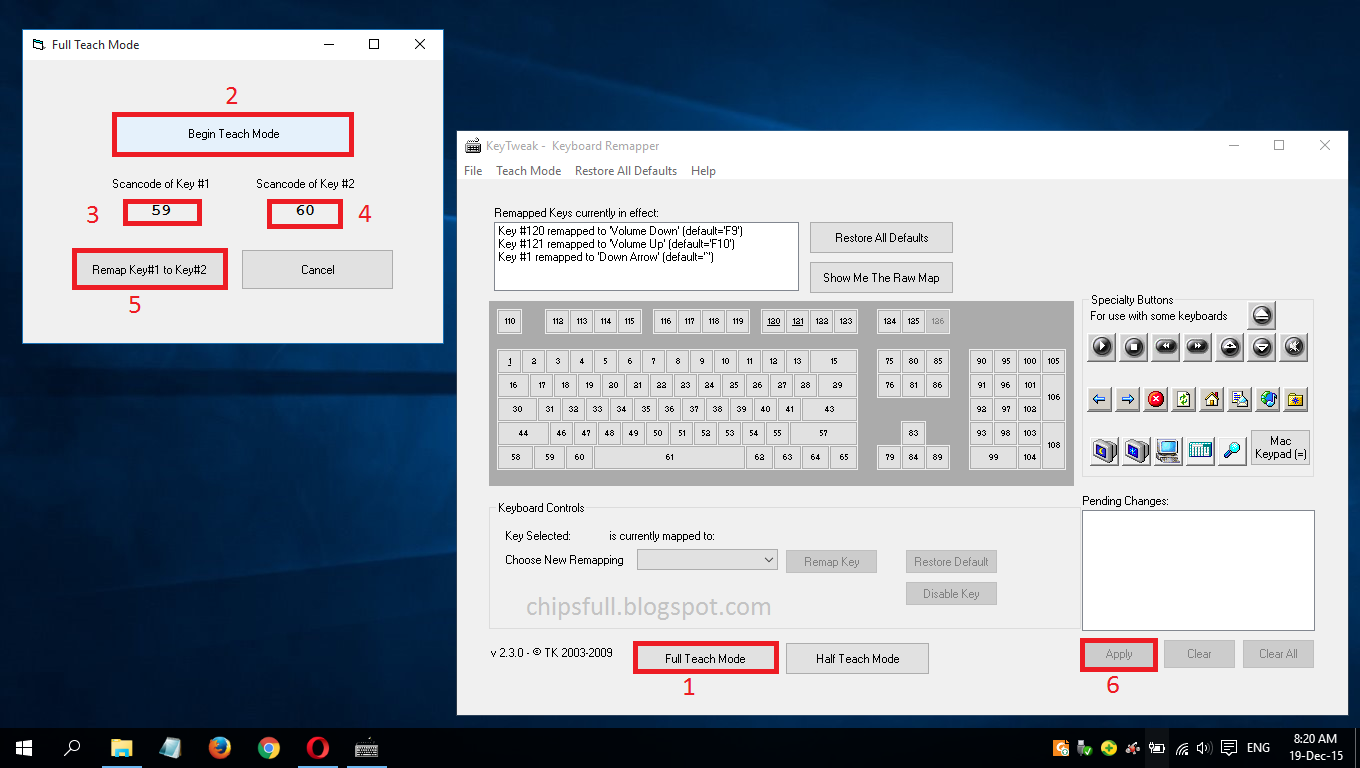The height and width of the screenshot is (768, 1360).
Task: Click the ENG language indicator
Action: coord(1258,748)
